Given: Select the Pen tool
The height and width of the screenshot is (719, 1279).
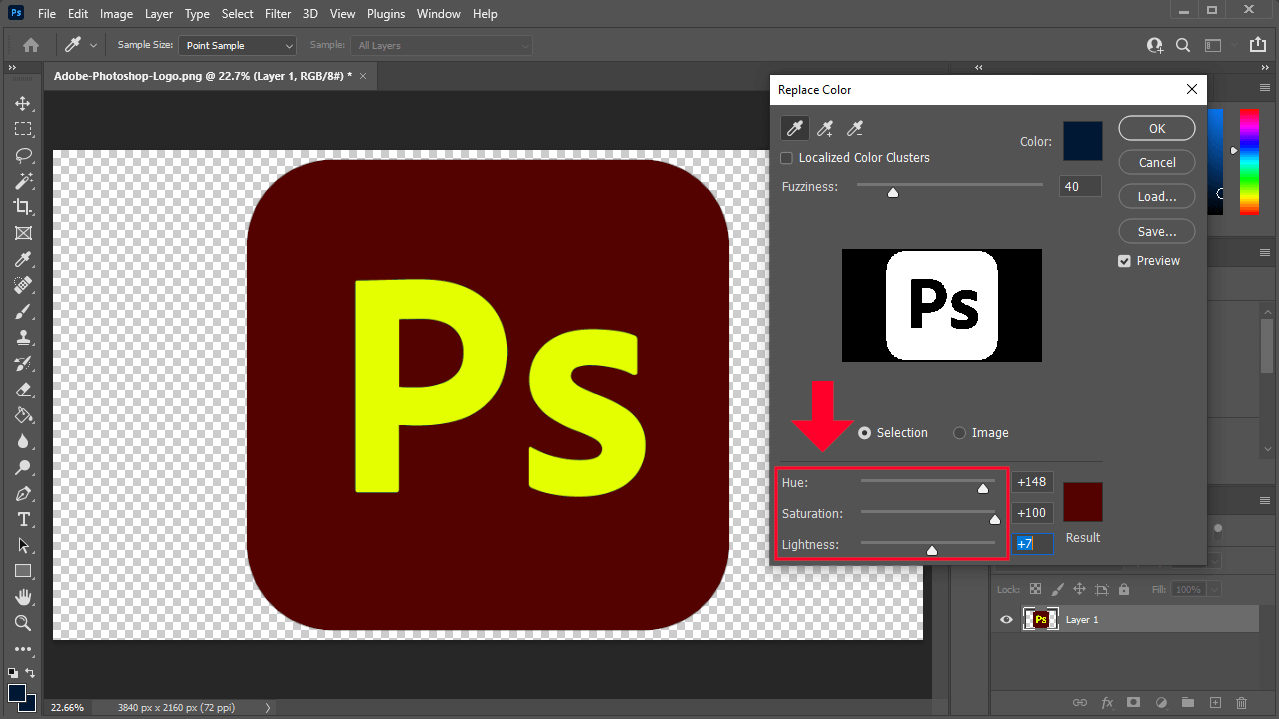Looking at the screenshot, I should 23,493.
